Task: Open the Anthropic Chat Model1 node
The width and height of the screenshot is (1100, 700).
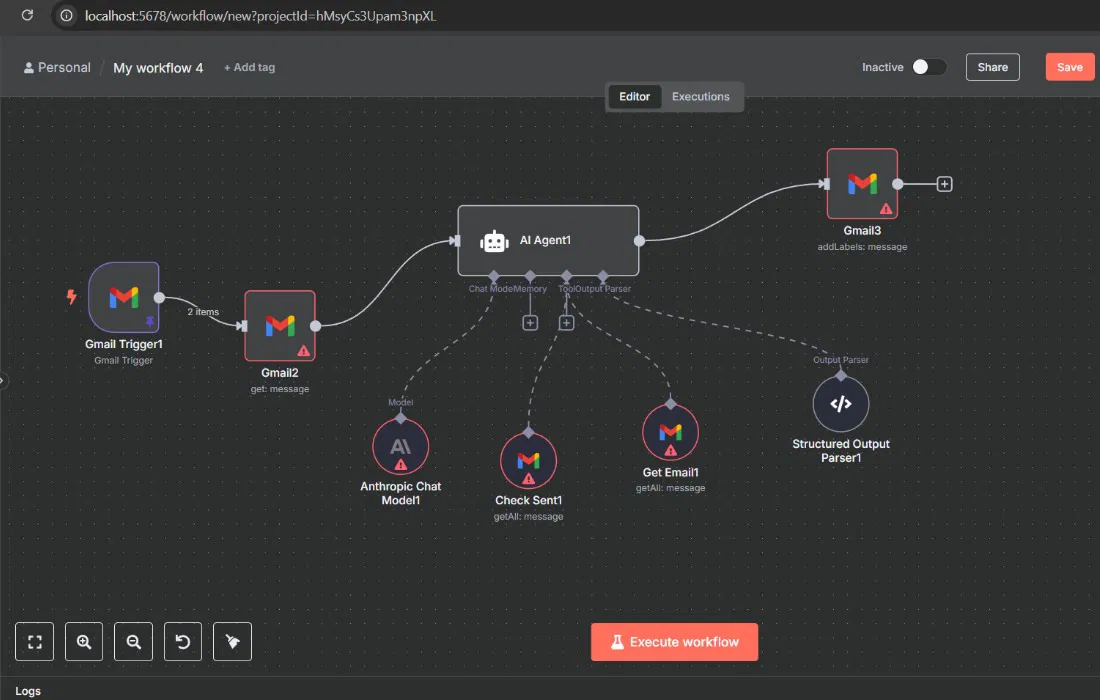Action: [x=400, y=447]
